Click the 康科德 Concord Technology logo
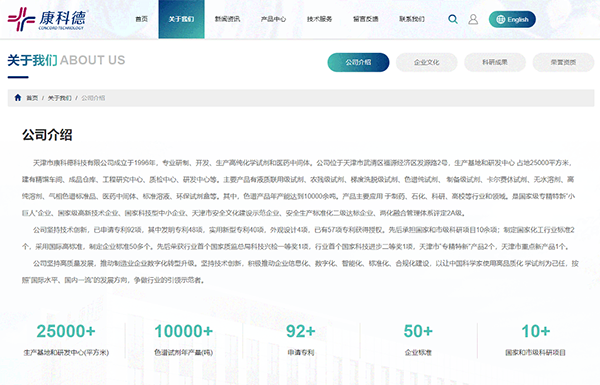600x385 pixels. tap(48, 19)
